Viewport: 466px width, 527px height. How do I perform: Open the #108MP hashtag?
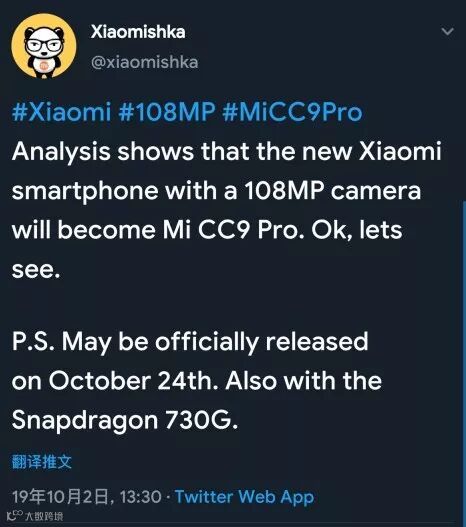click(x=167, y=112)
